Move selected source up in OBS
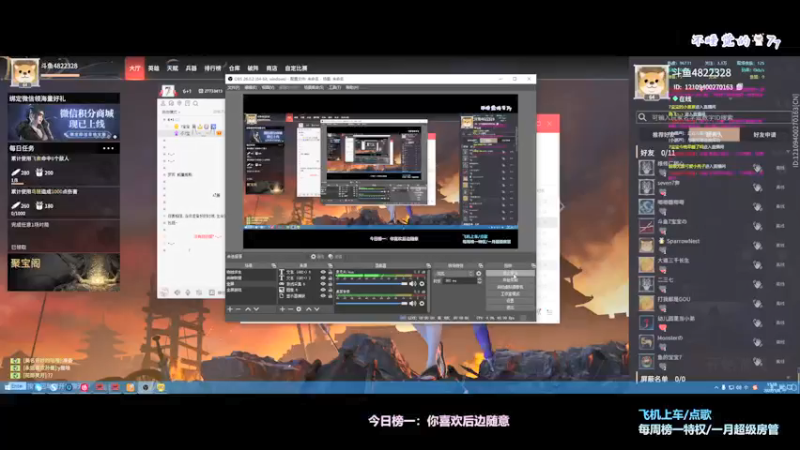800x450 pixels. click(309, 309)
